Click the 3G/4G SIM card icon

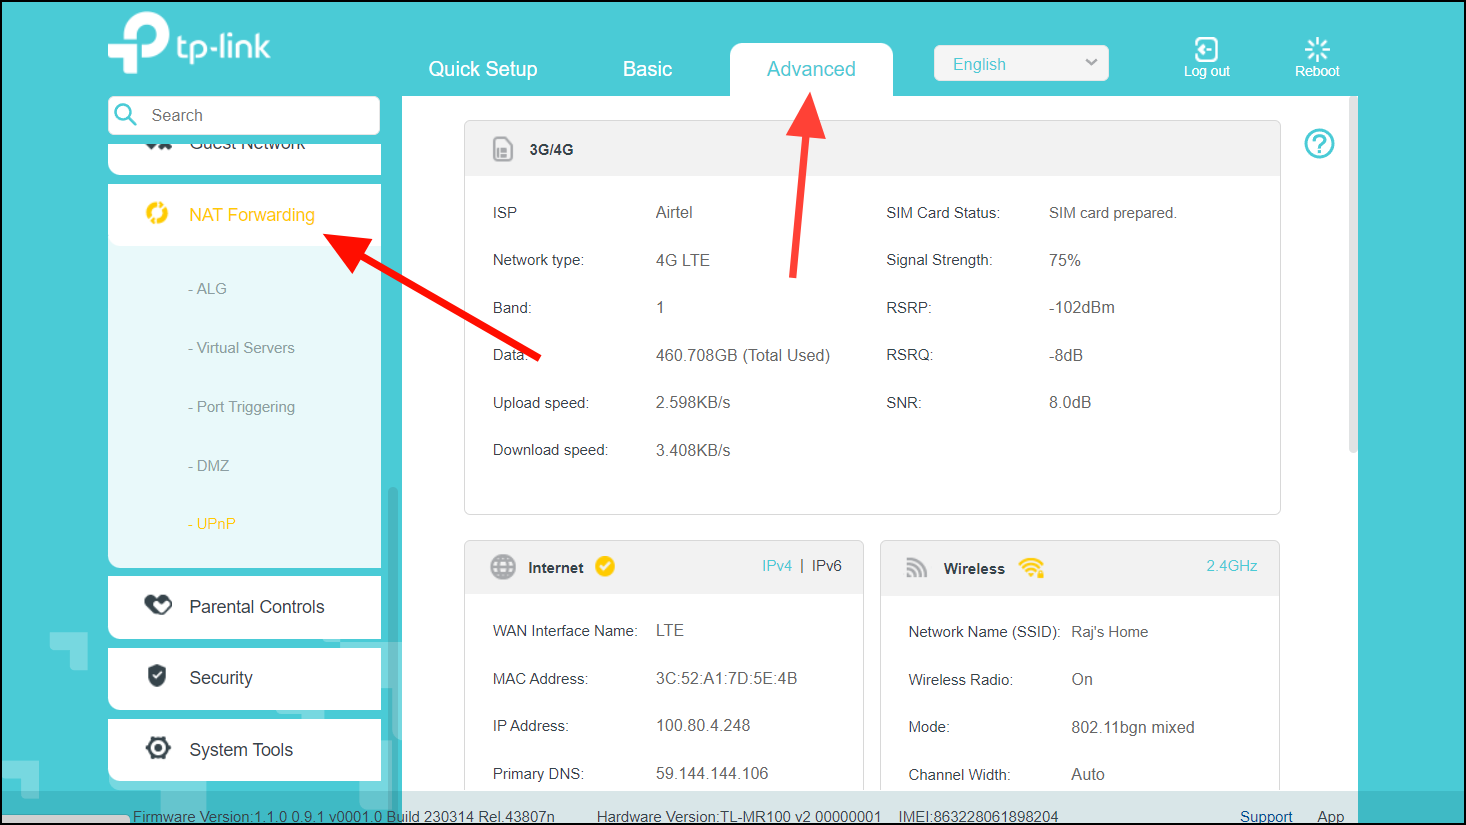click(502, 149)
